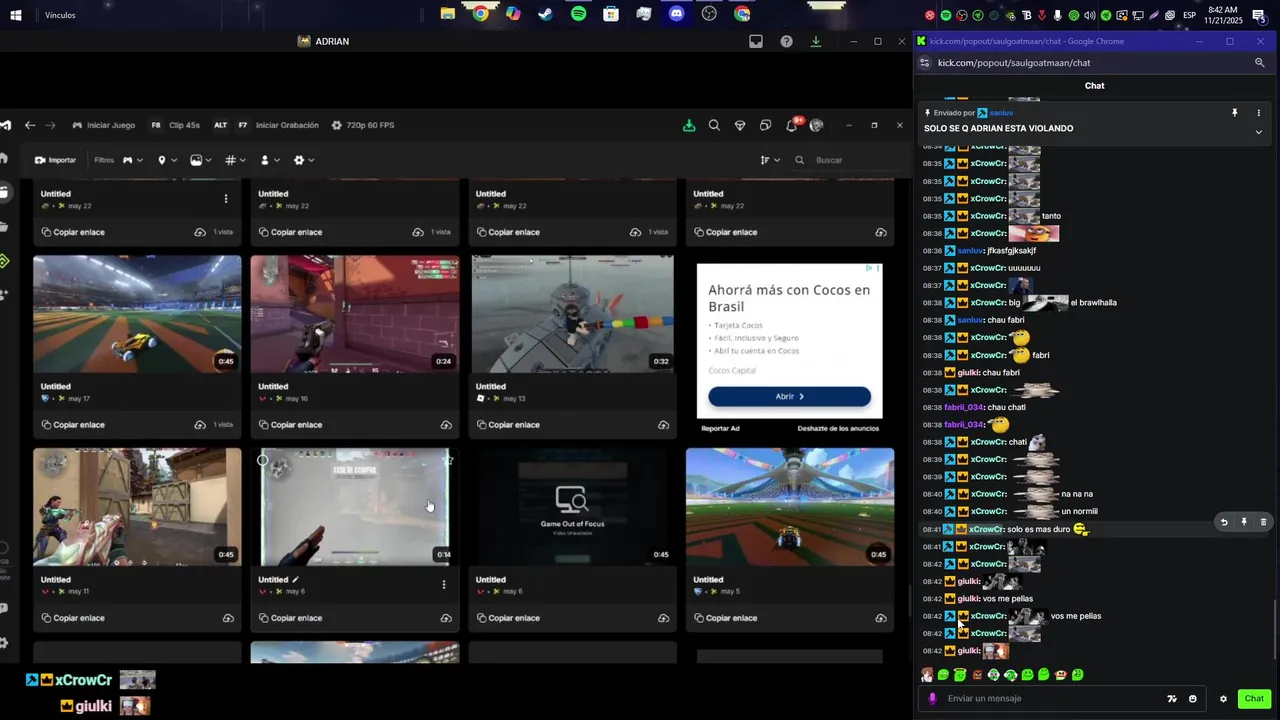The image size is (1280, 720).
Task: Open three-dot menu on the hovered may 6 clip
Action: 444,584
